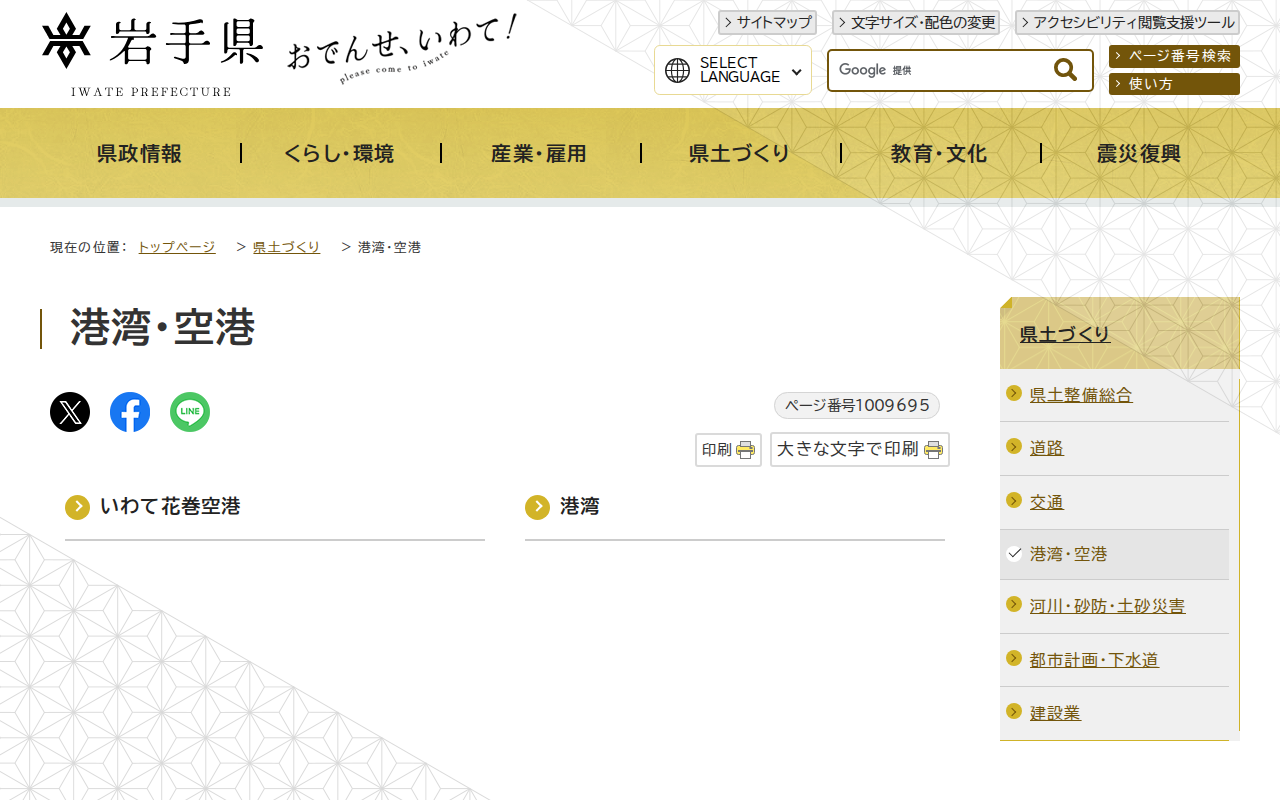Click the Iwate Prefecture crest logo
Image resolution: width=1280 pixels, height=800 pixels.
coord(67,41)
